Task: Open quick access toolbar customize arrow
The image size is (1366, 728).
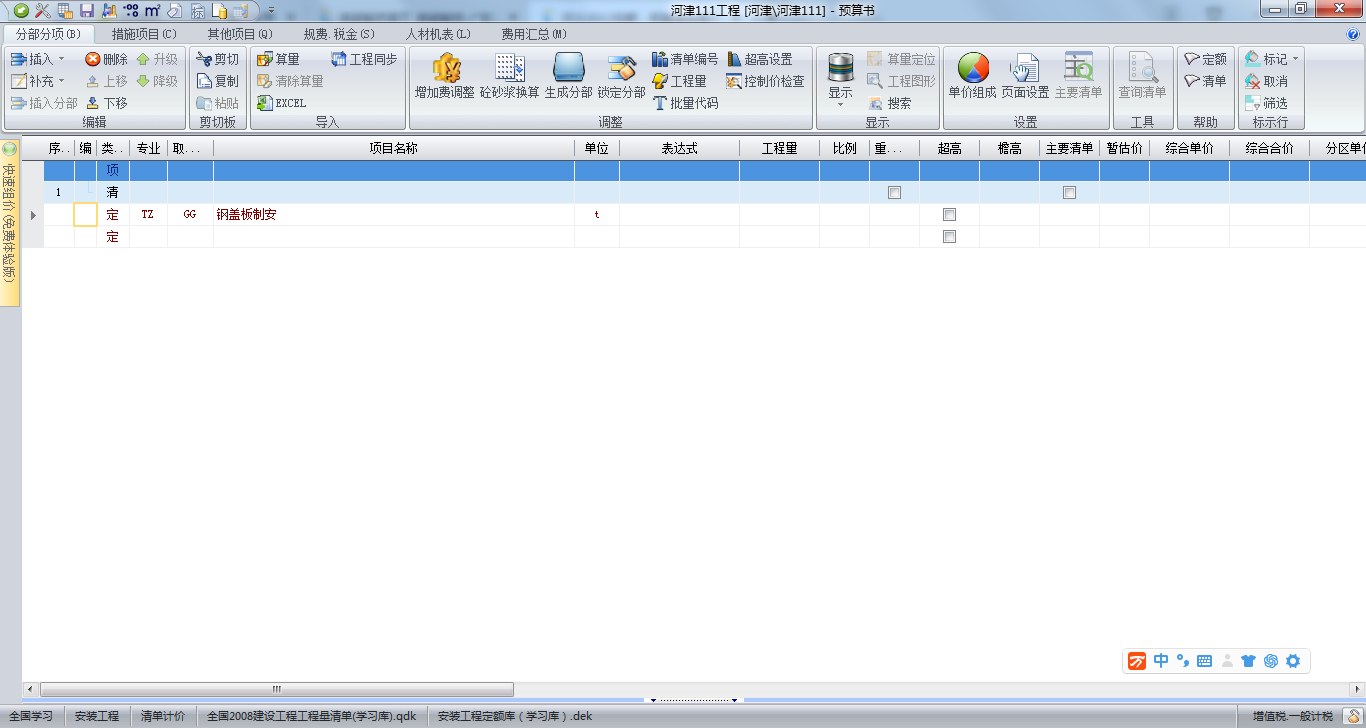Action: tap(271, 10)
